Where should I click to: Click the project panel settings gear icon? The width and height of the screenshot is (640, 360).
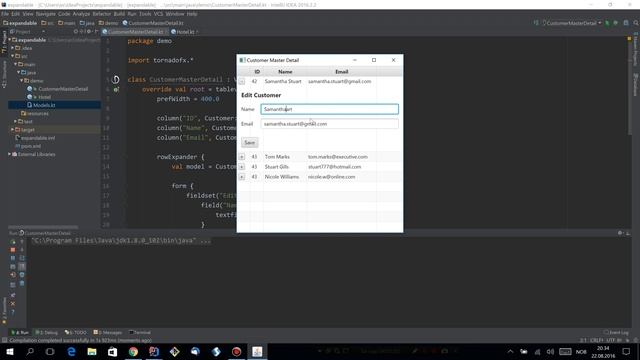tap(89, 31)
